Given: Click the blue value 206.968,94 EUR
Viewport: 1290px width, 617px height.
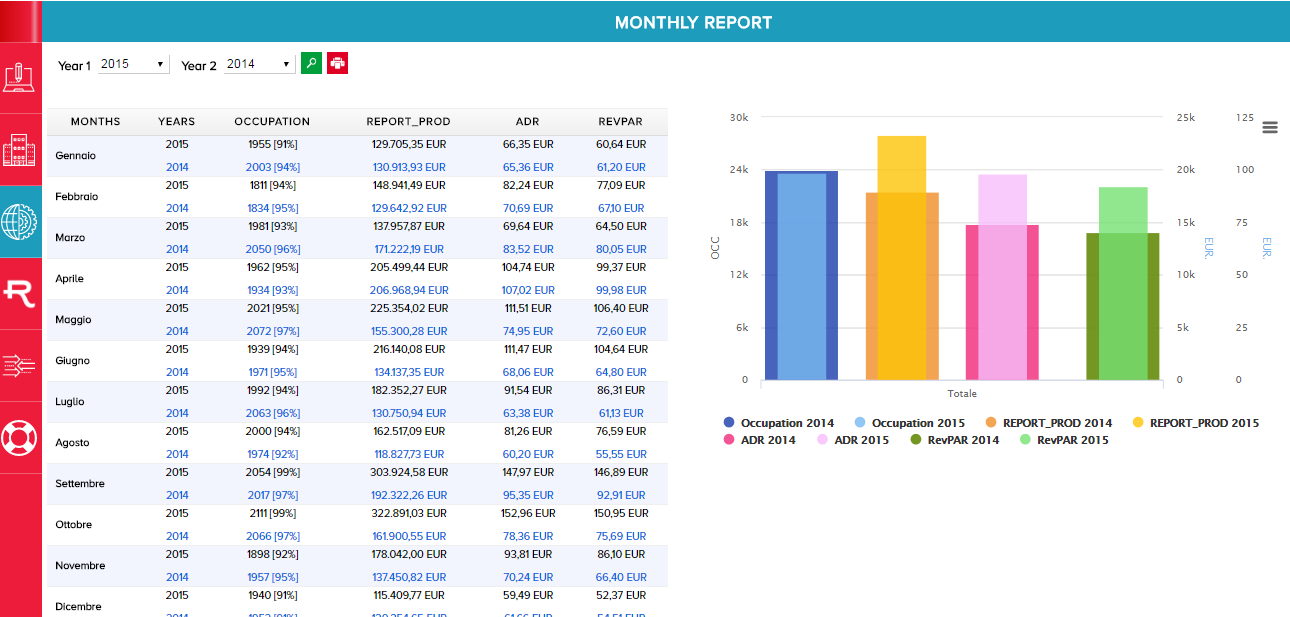Looking at the screenshot, I should [x=409, y=290].
